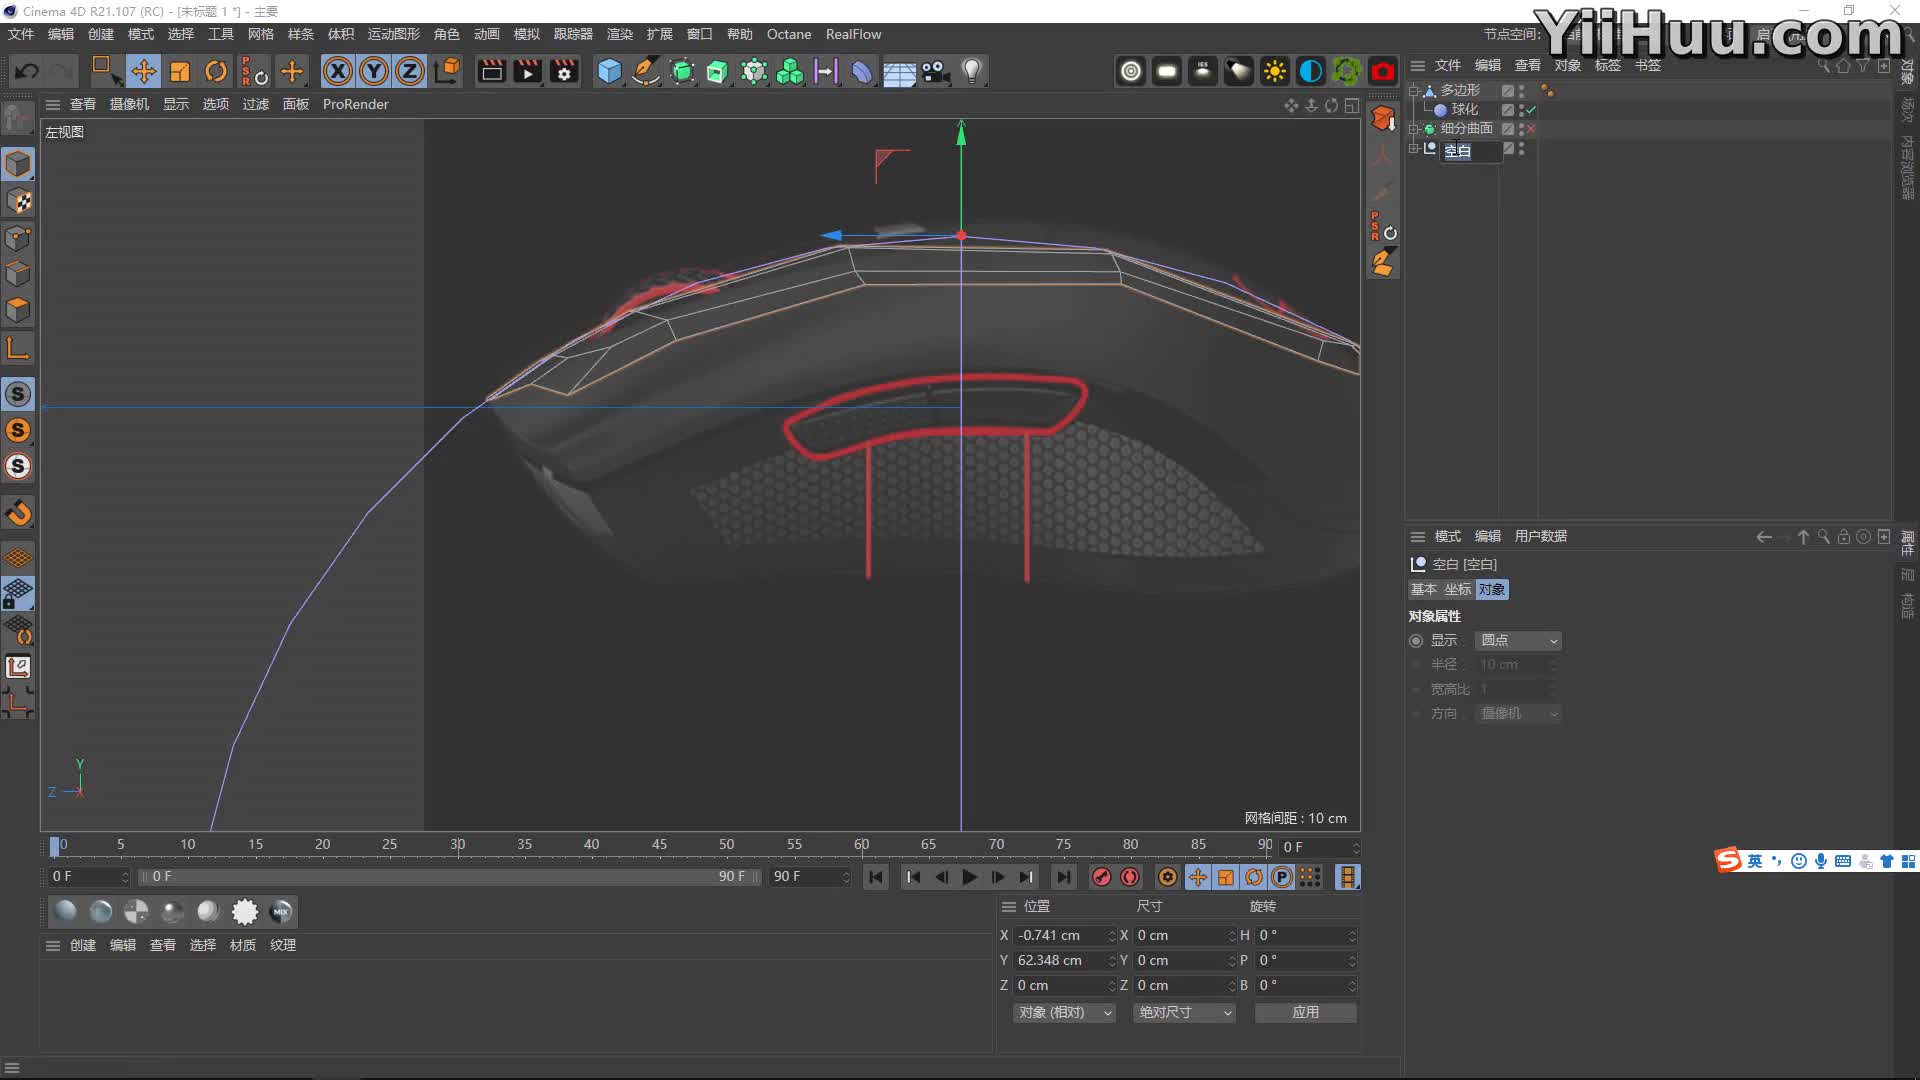This screenshot has height=1080, width=1920.
Task: Select the Rotate tool
Action: pyautogui.click(x=216, y=71)
